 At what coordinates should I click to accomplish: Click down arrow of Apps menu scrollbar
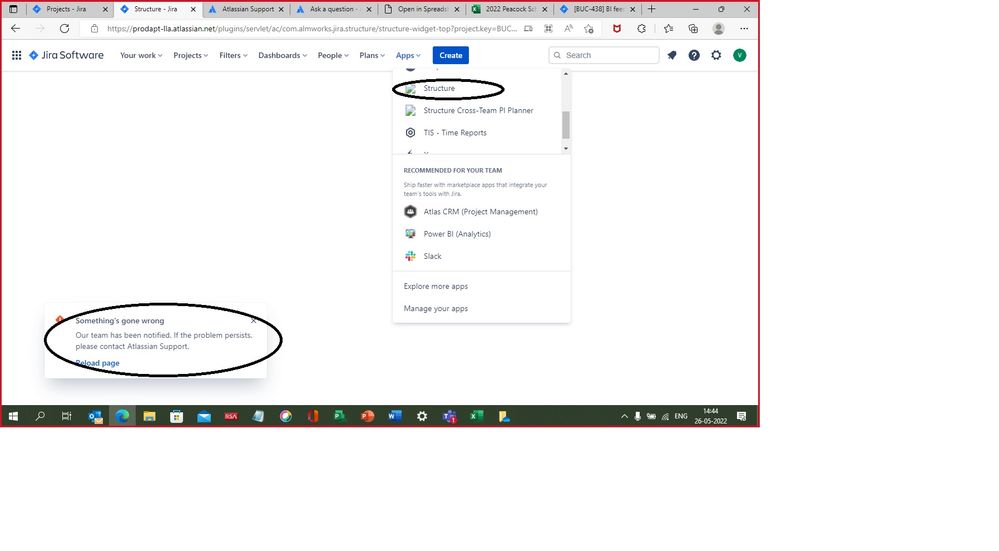pos(566,148)
